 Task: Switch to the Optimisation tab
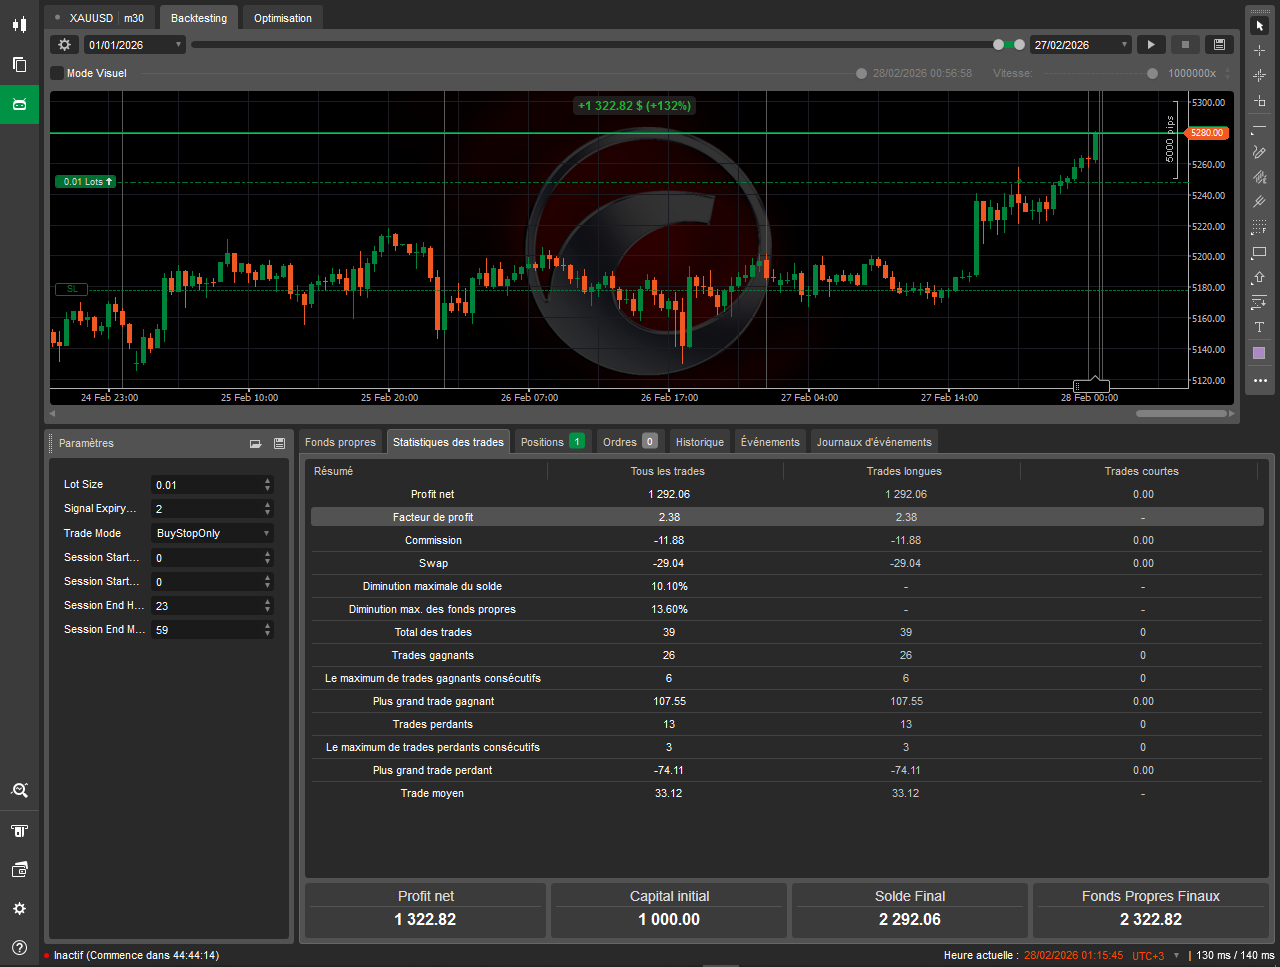282,17
